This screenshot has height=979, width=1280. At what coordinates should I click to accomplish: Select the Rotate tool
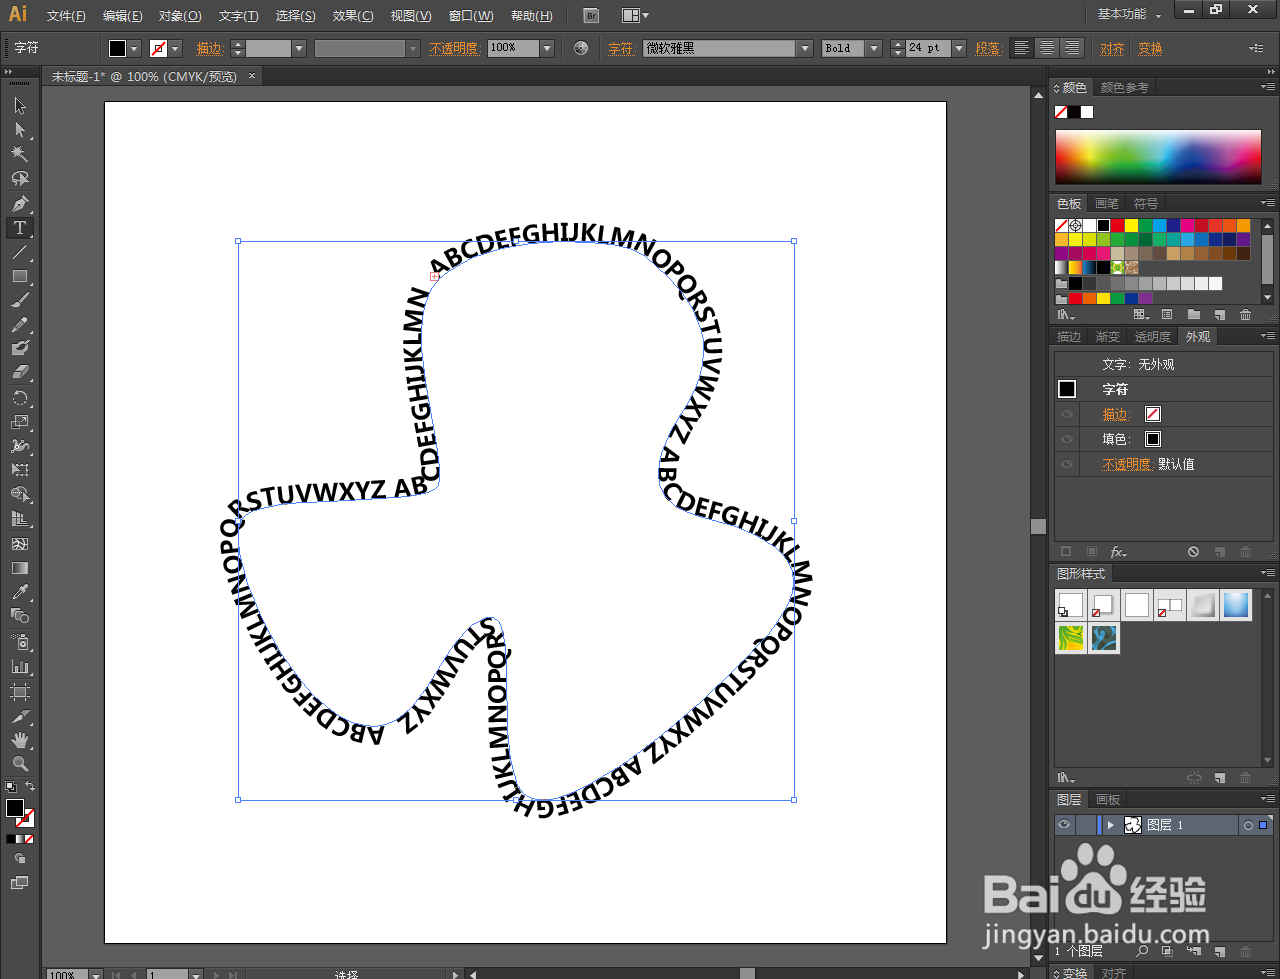[x=20, y=398]
